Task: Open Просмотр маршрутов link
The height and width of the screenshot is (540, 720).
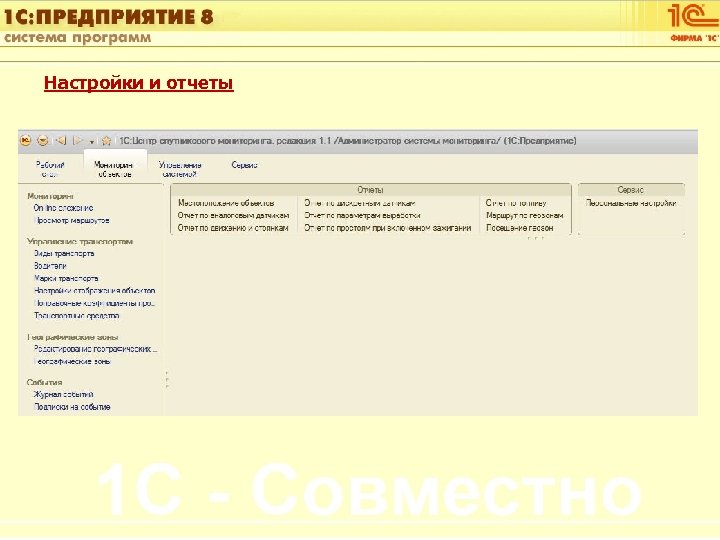Action: [x=72, y=220]
